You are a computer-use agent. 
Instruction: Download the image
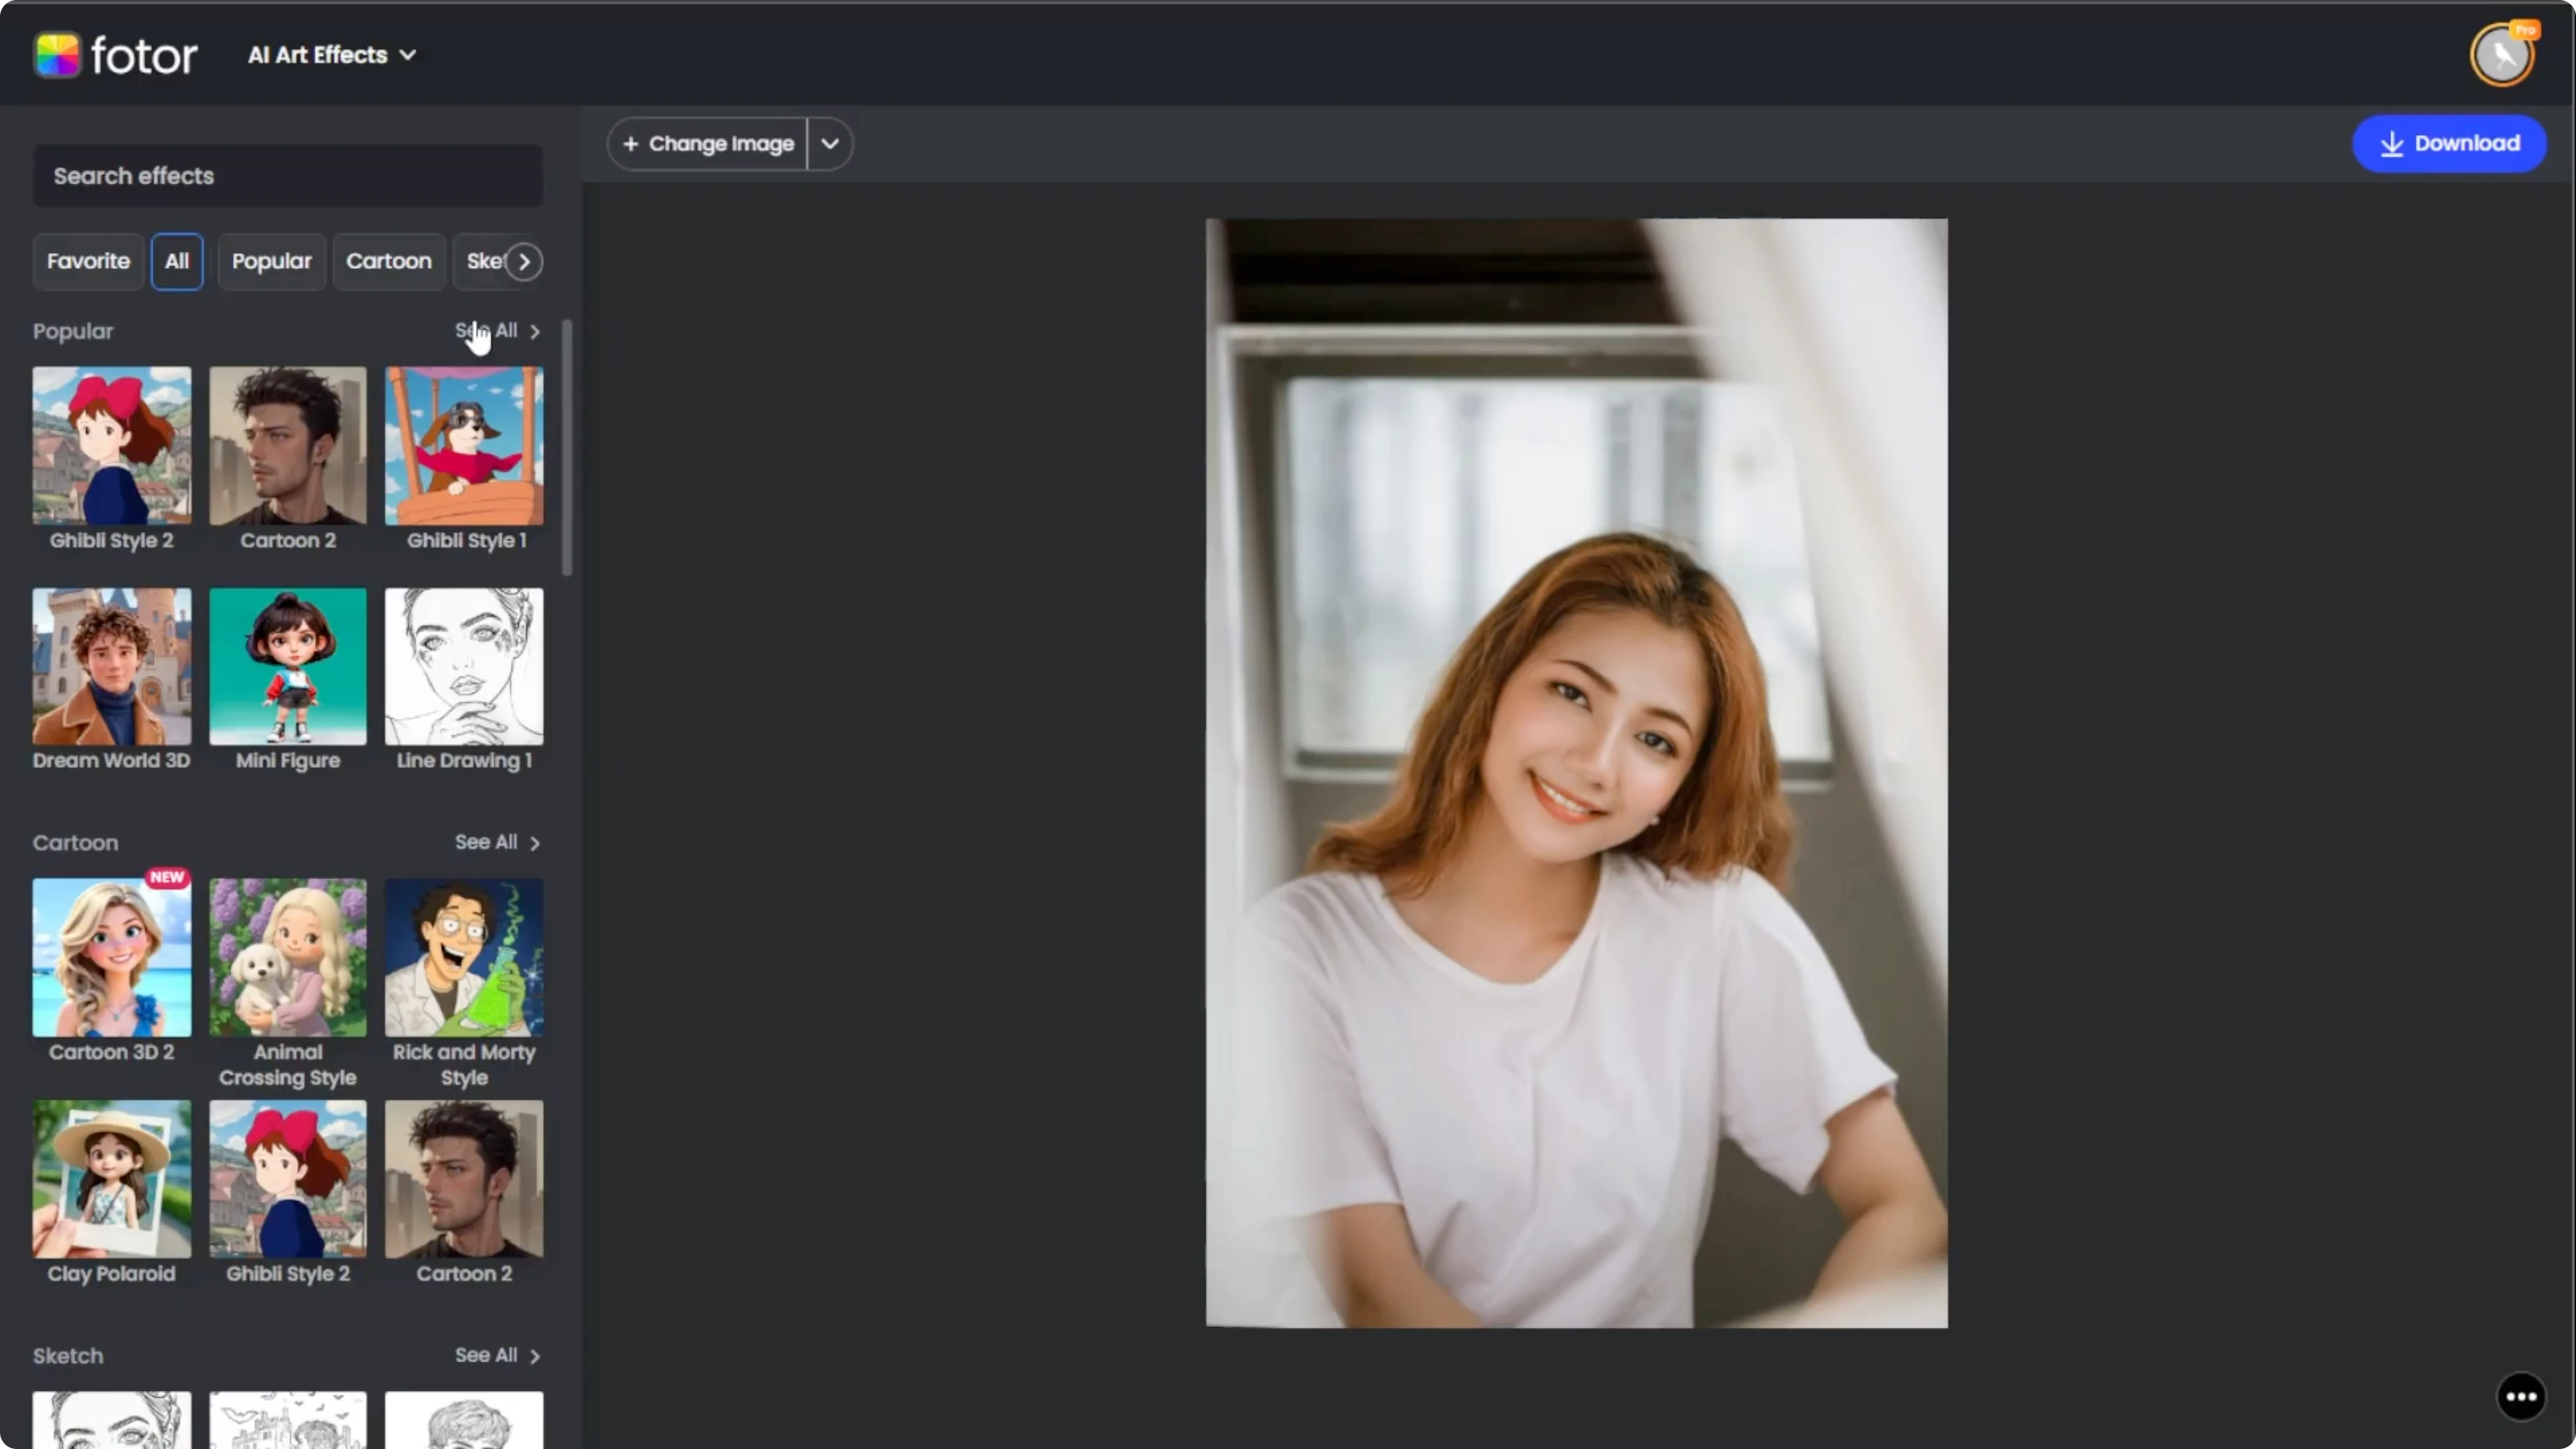coord(2449,143)
